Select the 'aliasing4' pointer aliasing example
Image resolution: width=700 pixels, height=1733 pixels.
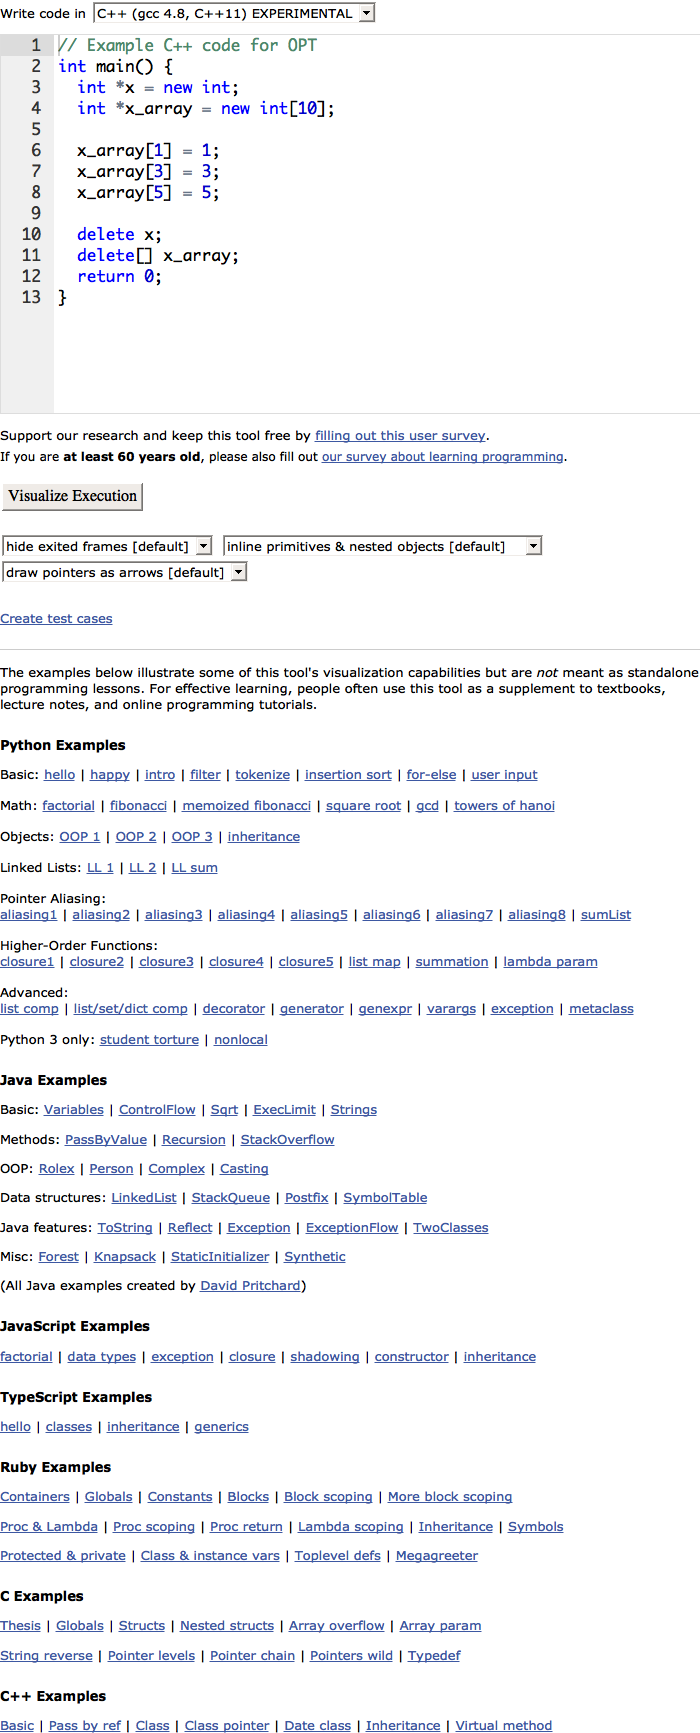tap(246, 915)
